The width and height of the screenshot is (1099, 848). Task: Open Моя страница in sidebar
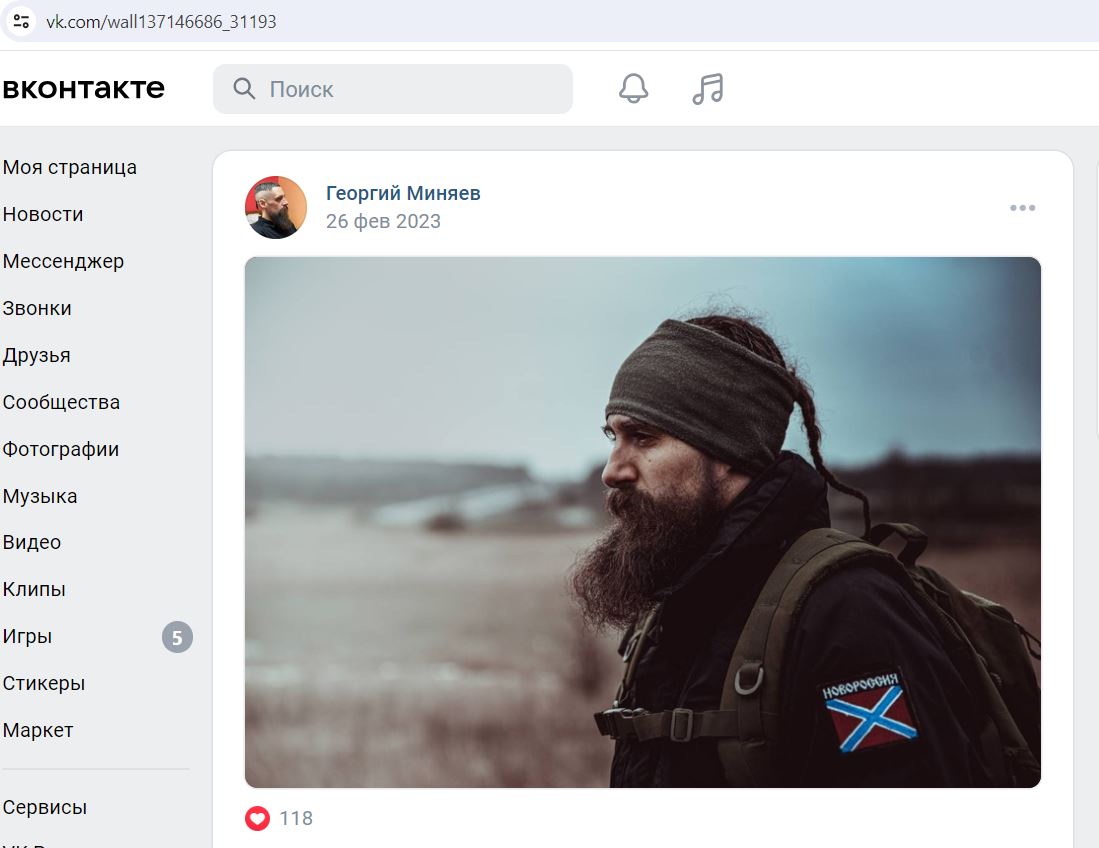[69, 167]
